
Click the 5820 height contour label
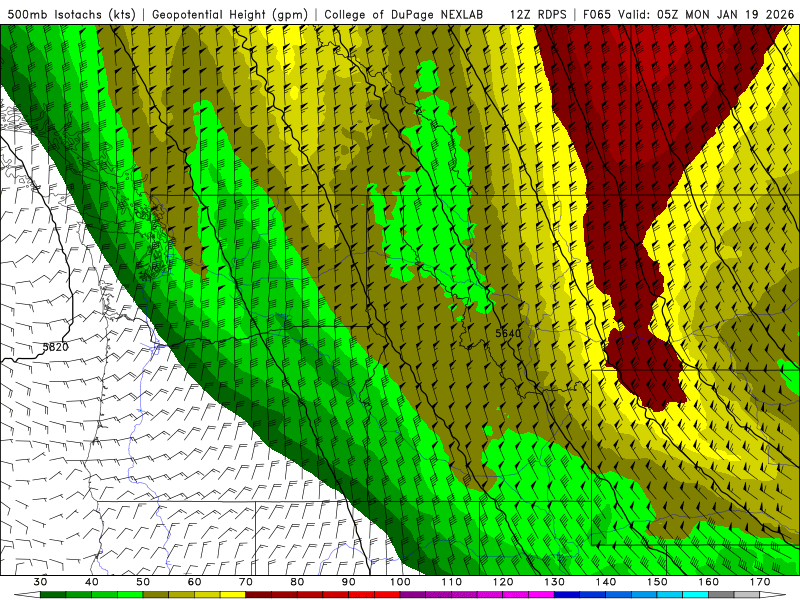[55, 347]
